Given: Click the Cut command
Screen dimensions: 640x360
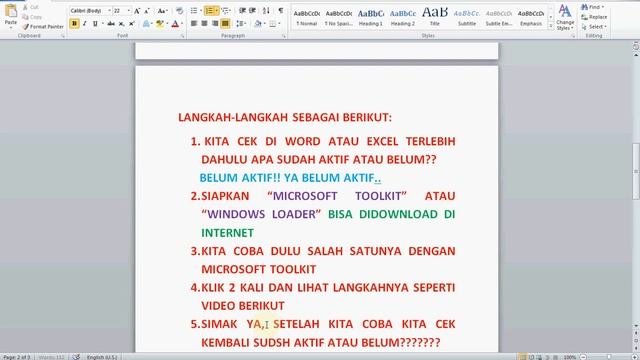Looking at the screenshot, I should click(x=30, y=7).
